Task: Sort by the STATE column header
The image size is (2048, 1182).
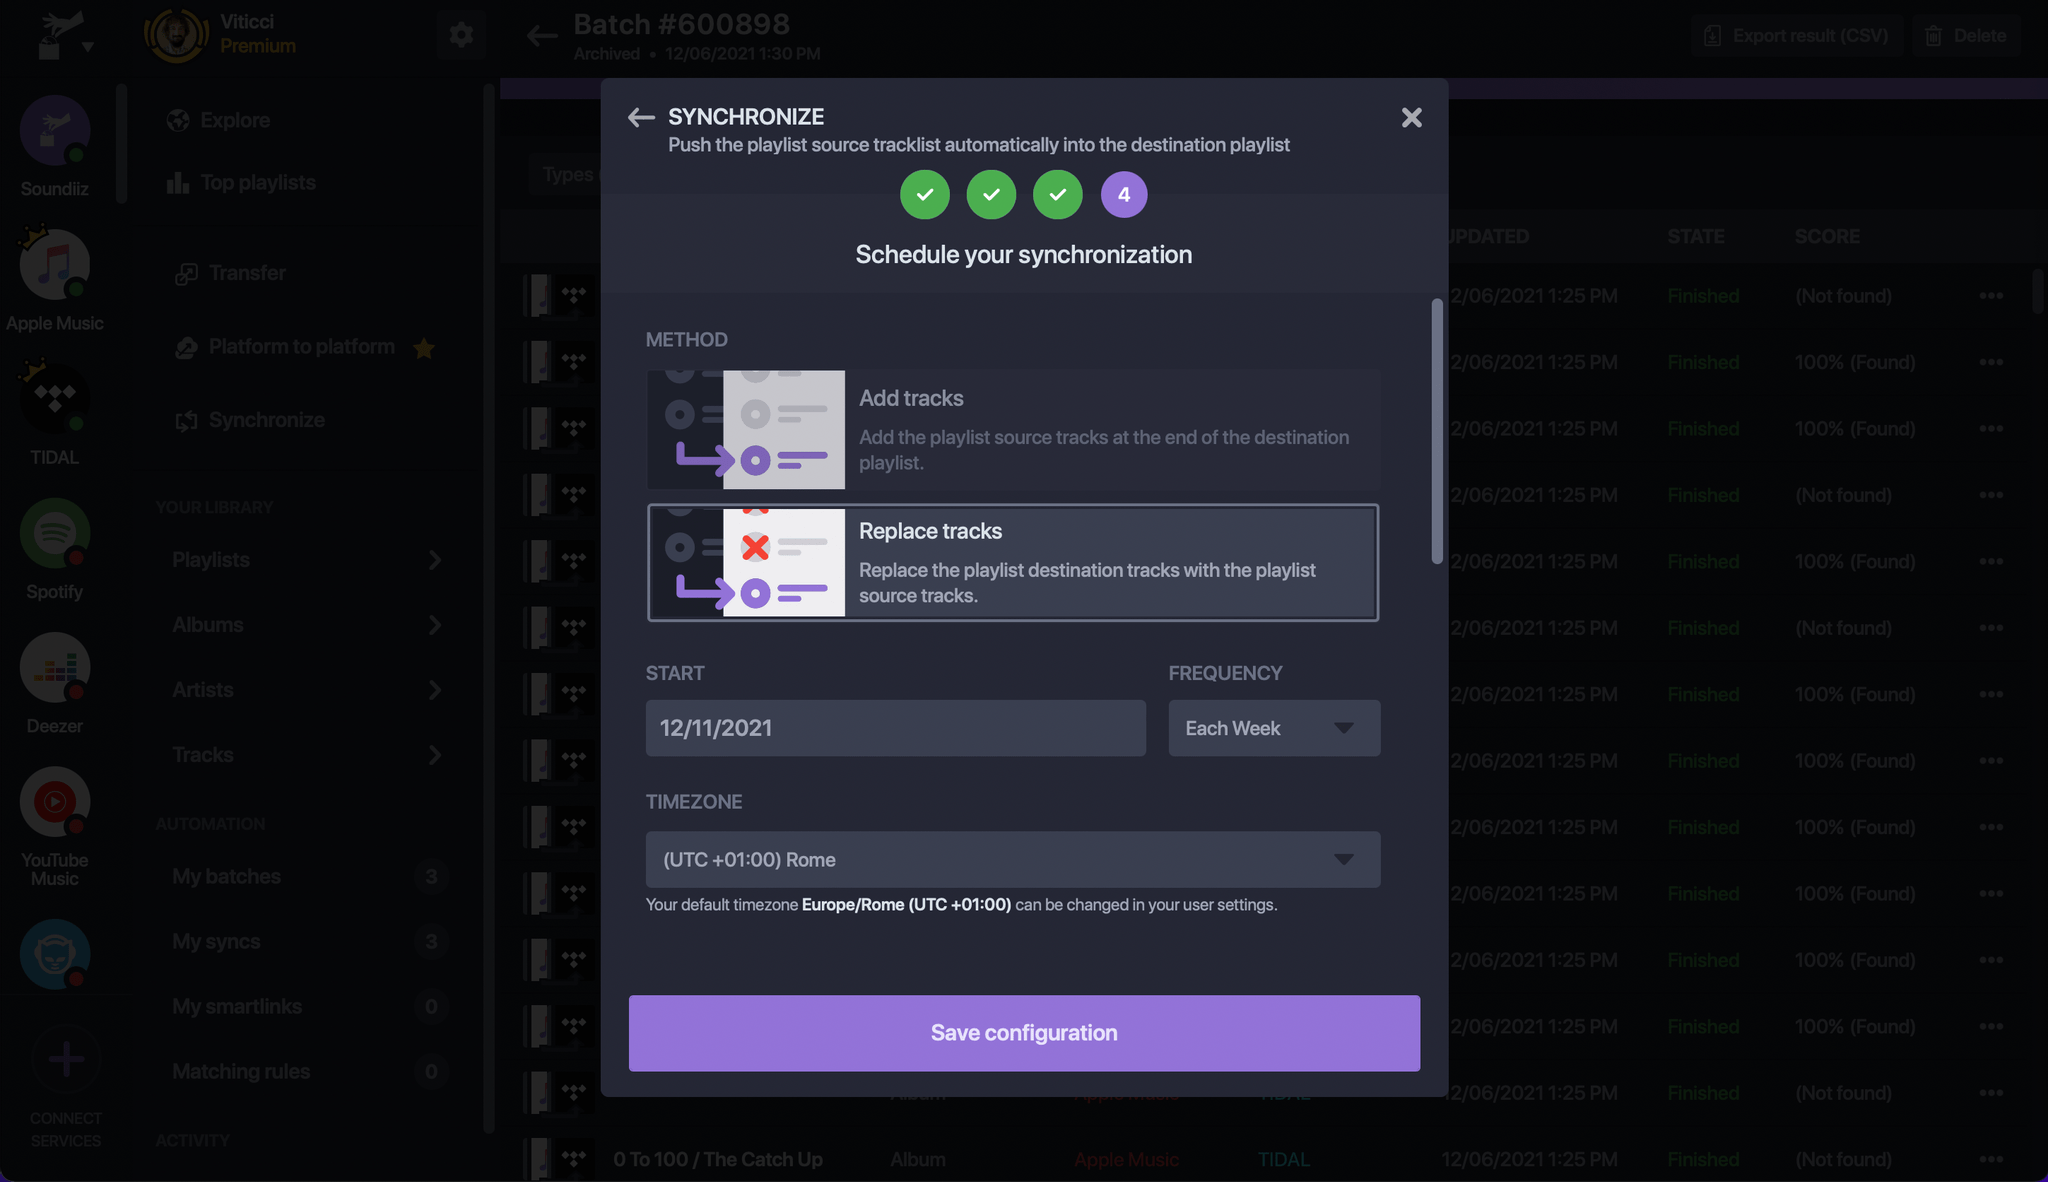Action: [1695, 237]
